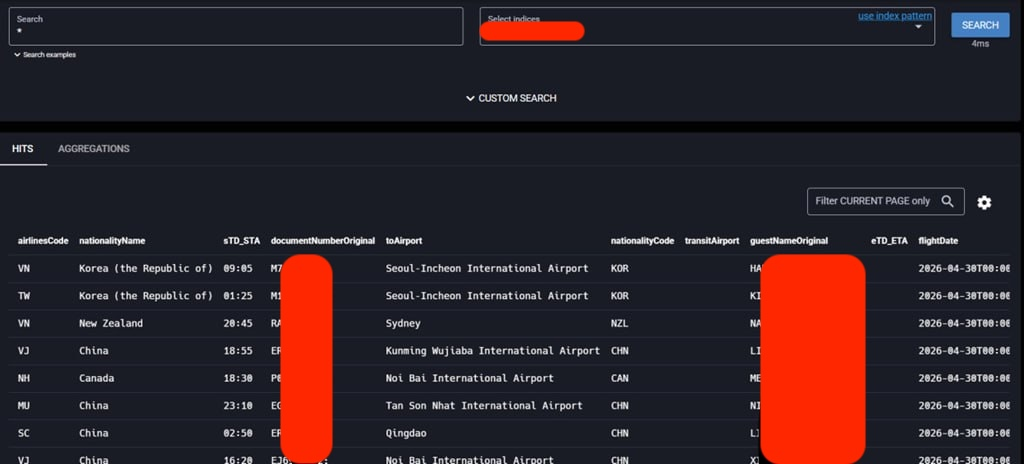
Task: Click the magnifier icon in page filter
Action: click(x=947, y=201)
